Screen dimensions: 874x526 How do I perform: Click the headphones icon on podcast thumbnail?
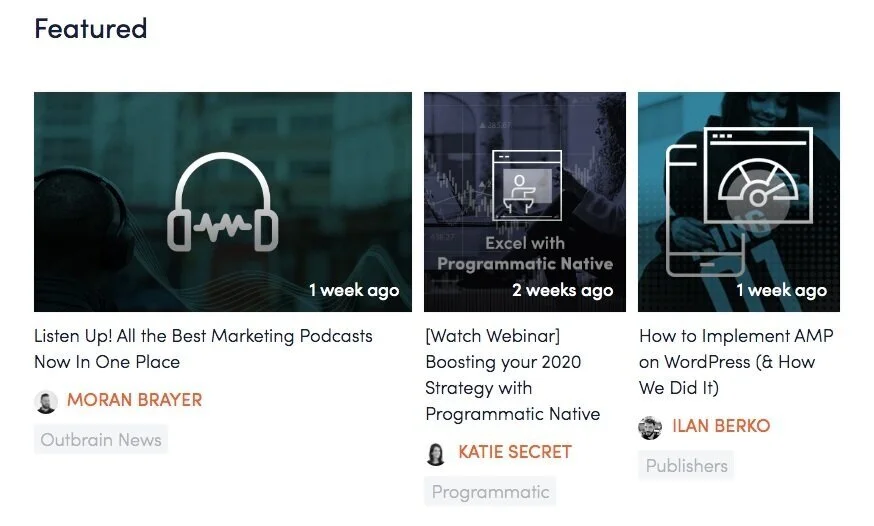click(x=223, y=202)
